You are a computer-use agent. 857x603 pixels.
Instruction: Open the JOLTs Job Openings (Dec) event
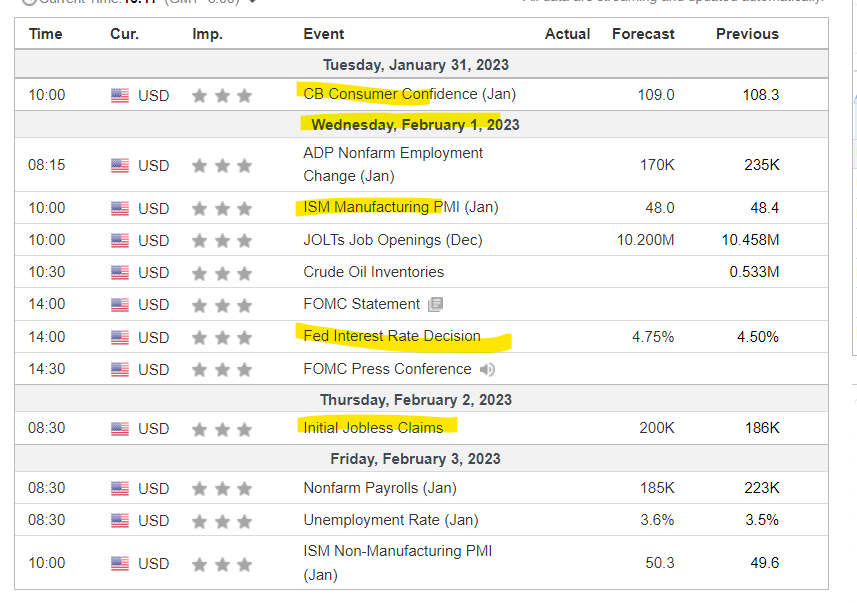coord(393,240)
